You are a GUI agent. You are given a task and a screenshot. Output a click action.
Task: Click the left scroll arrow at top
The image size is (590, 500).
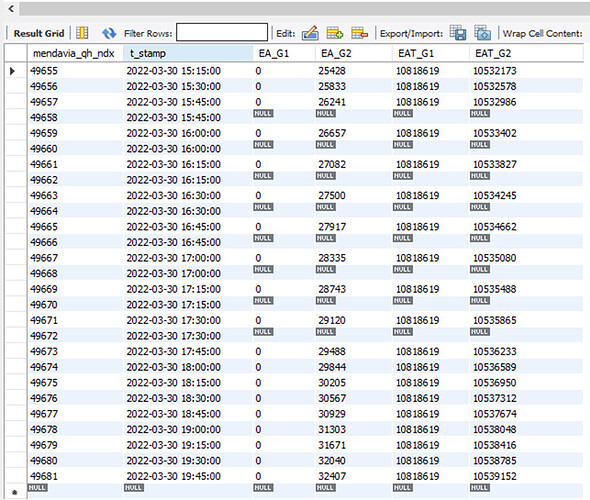11,8
